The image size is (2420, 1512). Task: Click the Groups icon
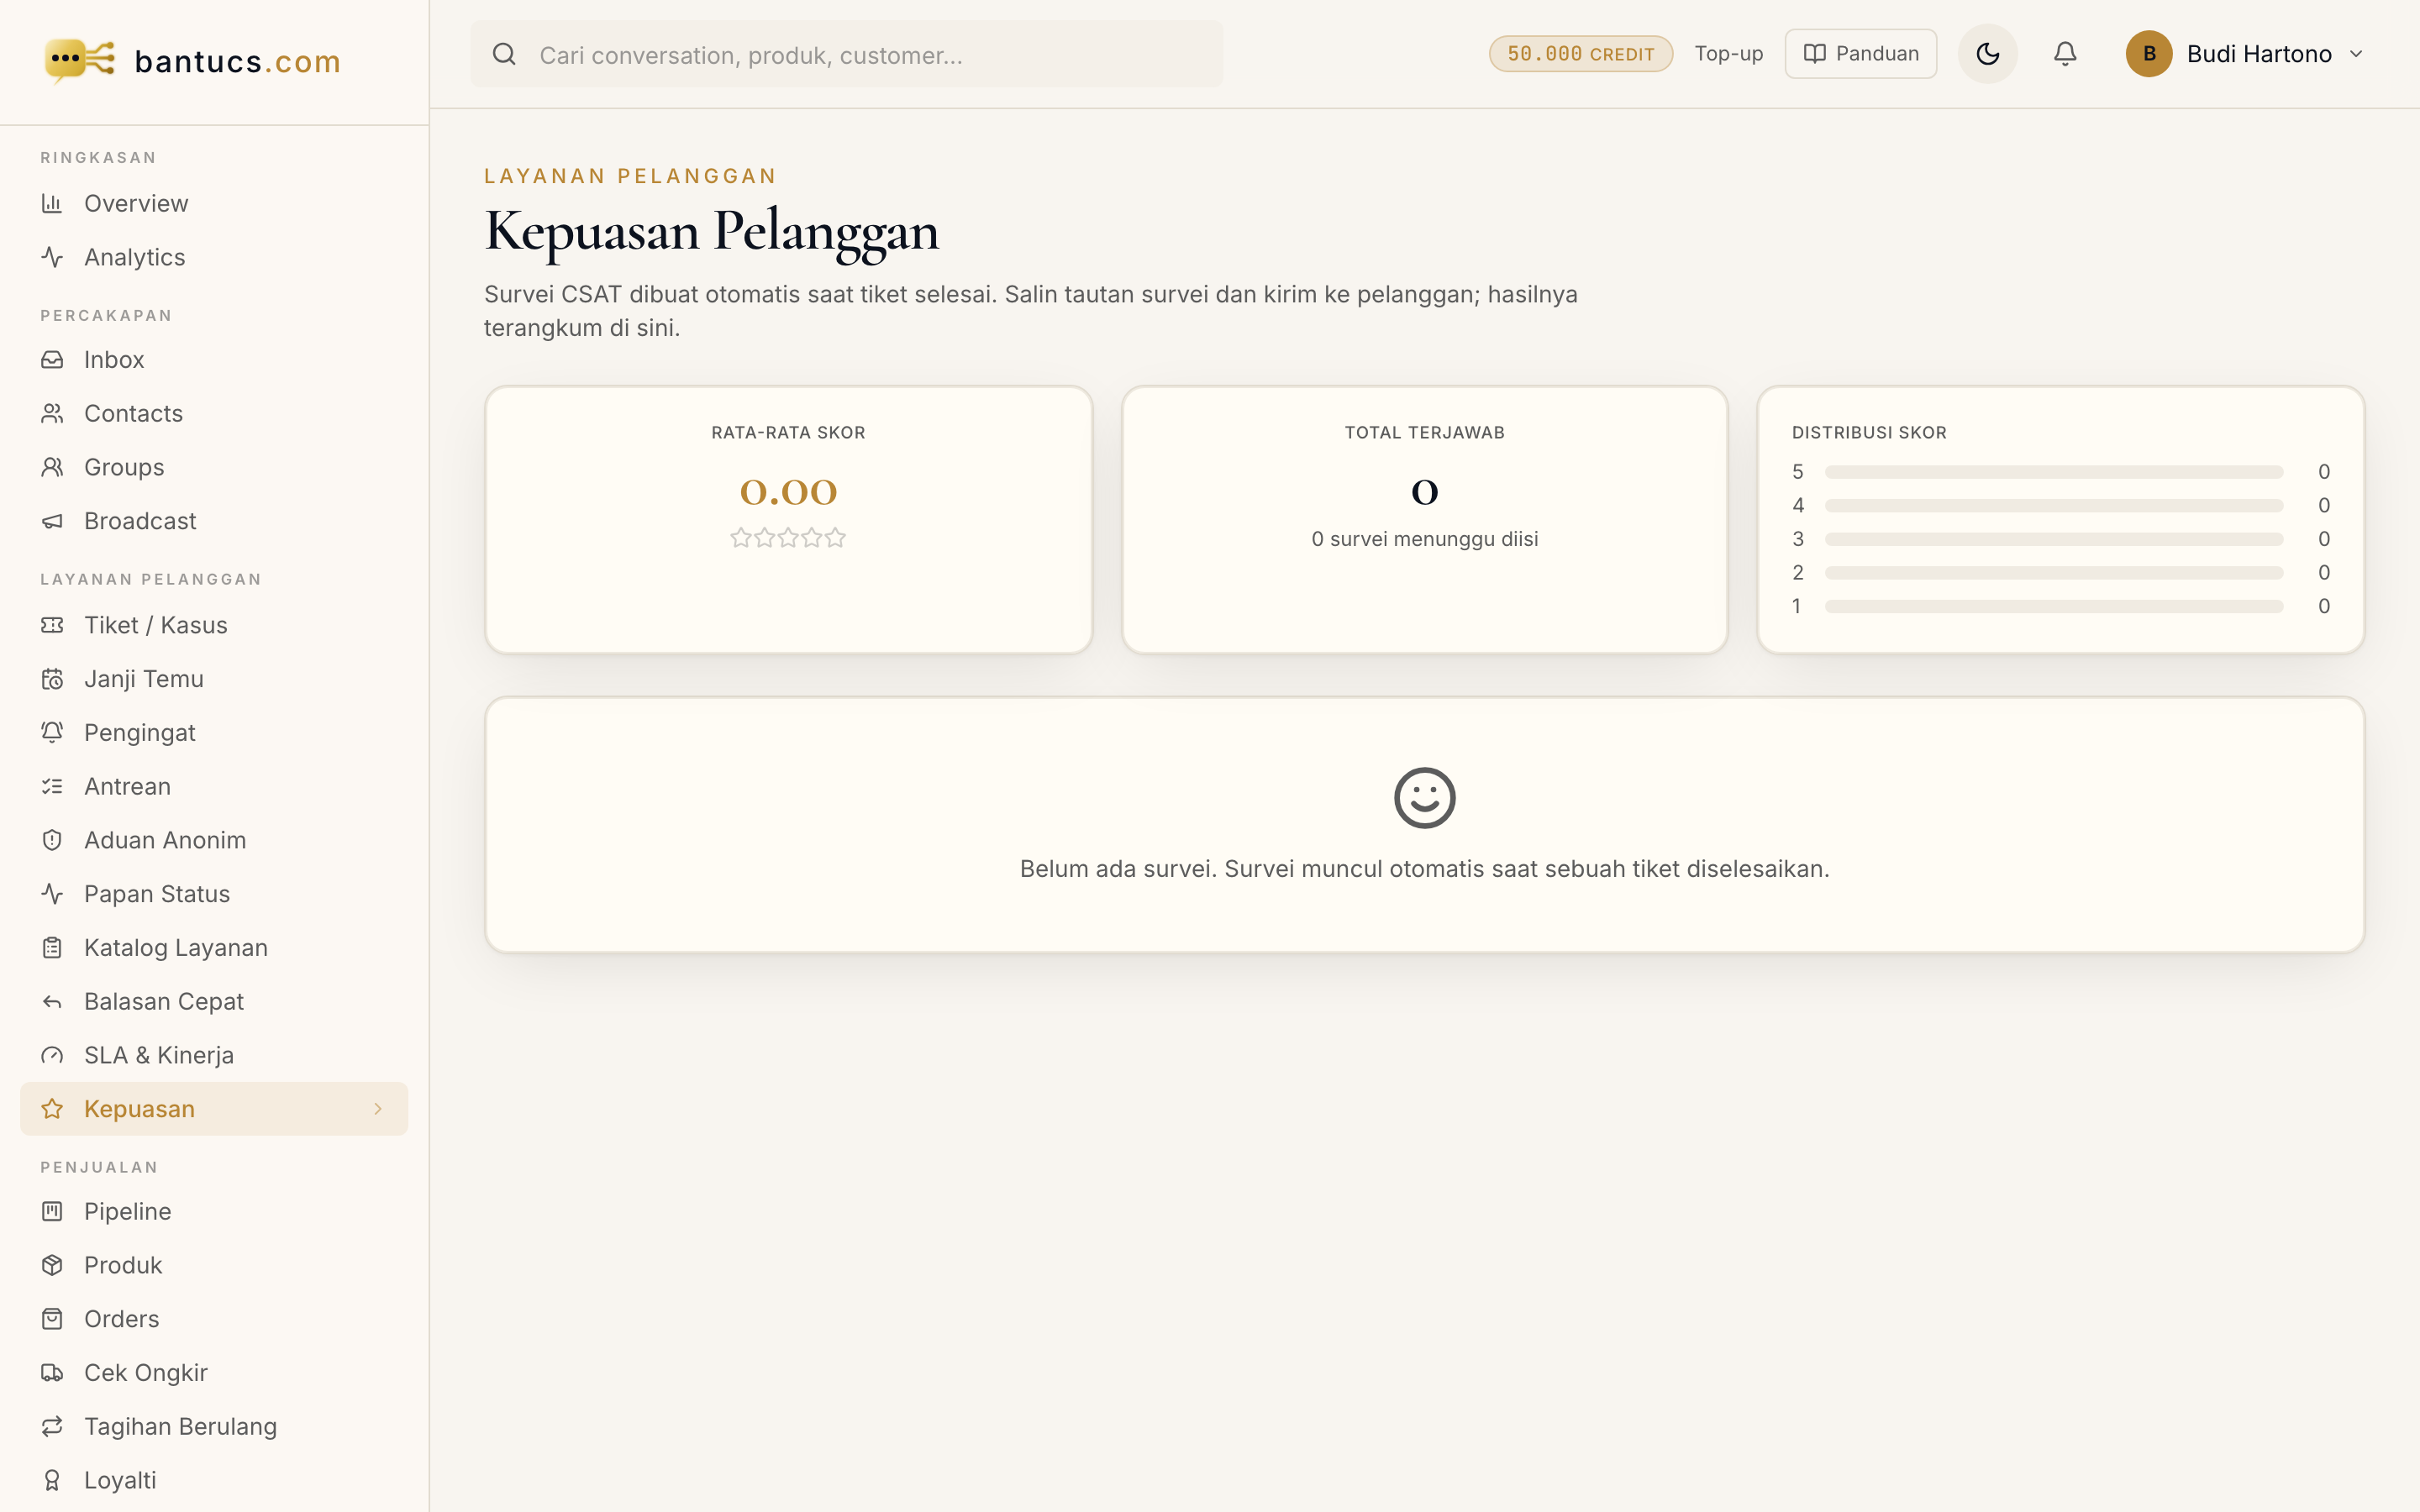(x=52, y=467)
